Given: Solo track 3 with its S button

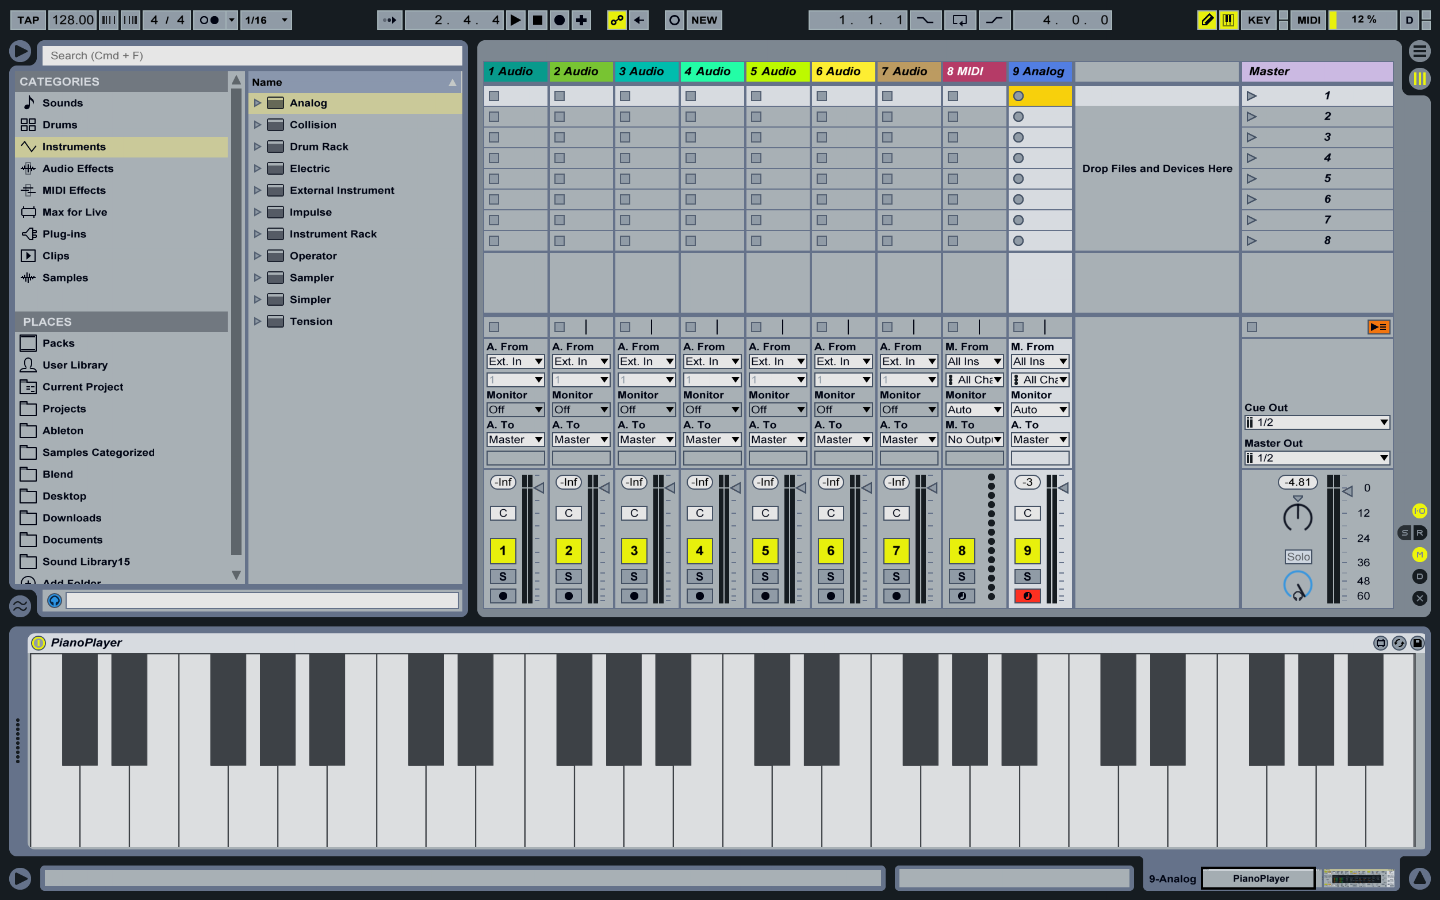Looking at the screenshot, I should [634, 577].
